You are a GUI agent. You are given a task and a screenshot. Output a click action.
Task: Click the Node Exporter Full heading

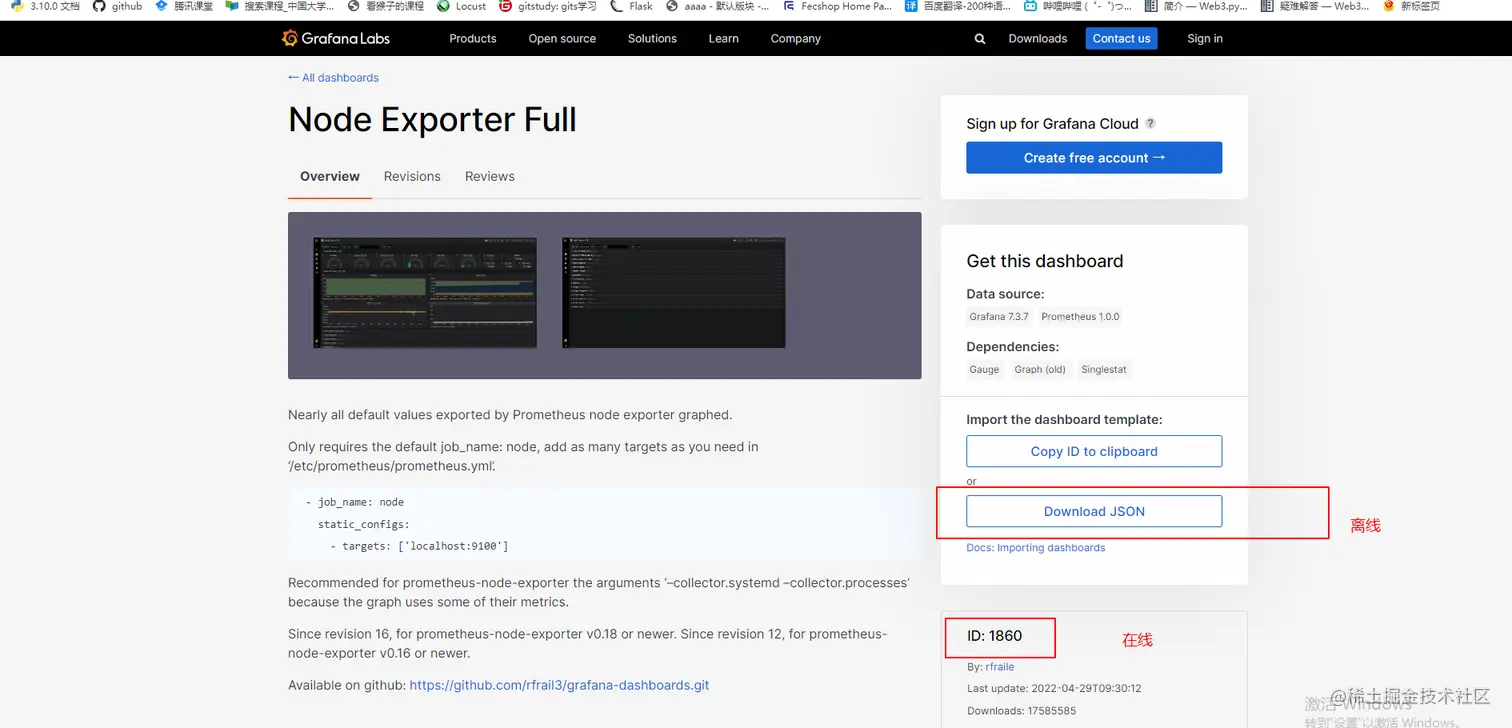(x=432, y=120)
